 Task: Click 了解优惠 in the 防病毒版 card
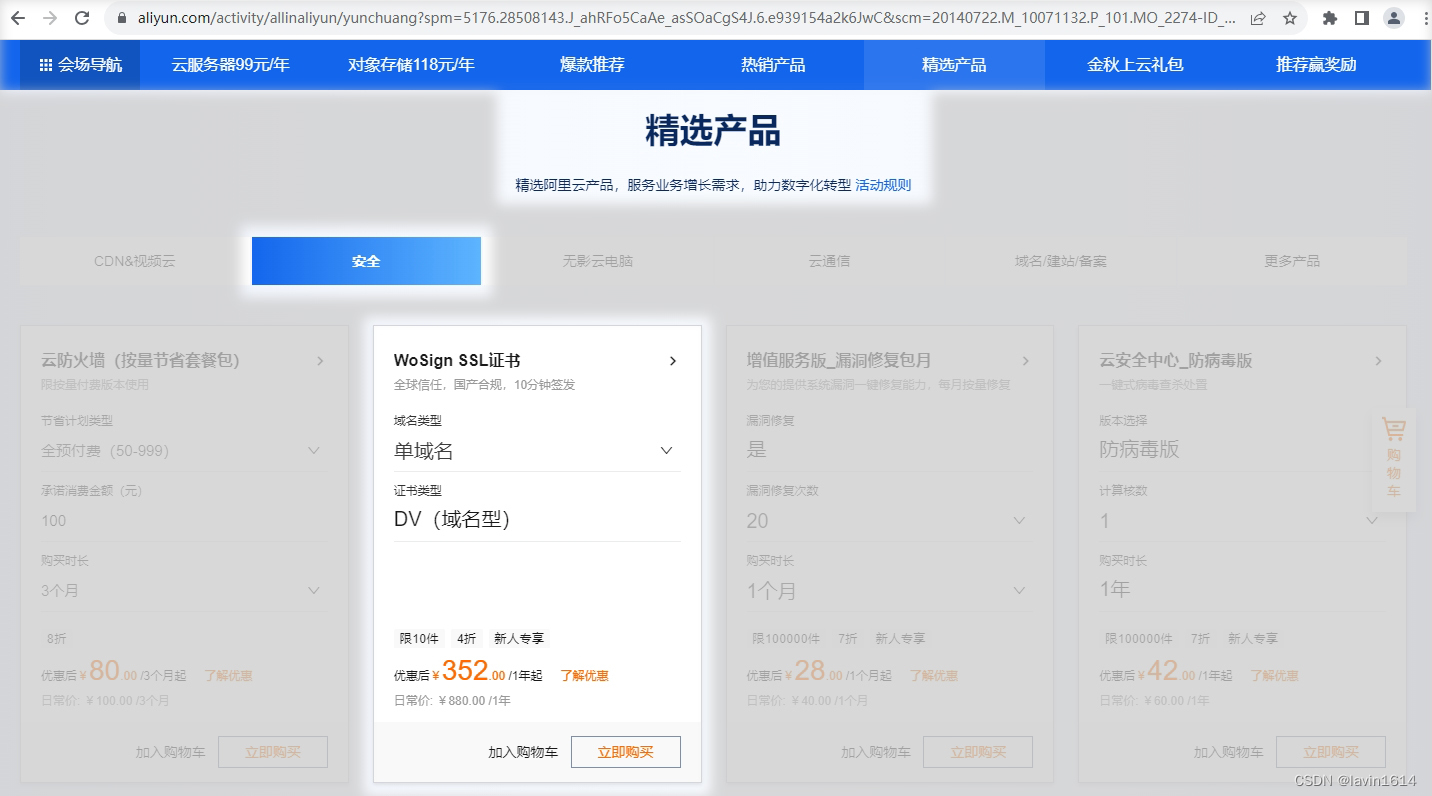1275,676
